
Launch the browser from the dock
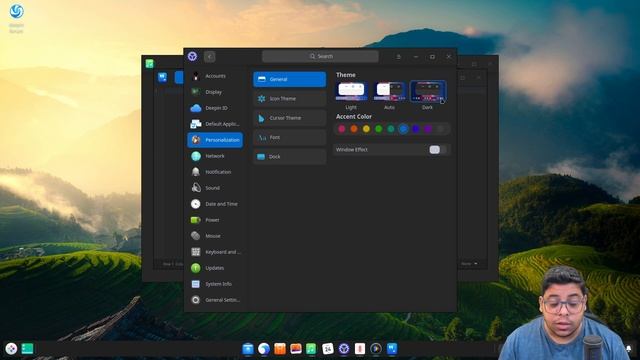pos(264,349)
